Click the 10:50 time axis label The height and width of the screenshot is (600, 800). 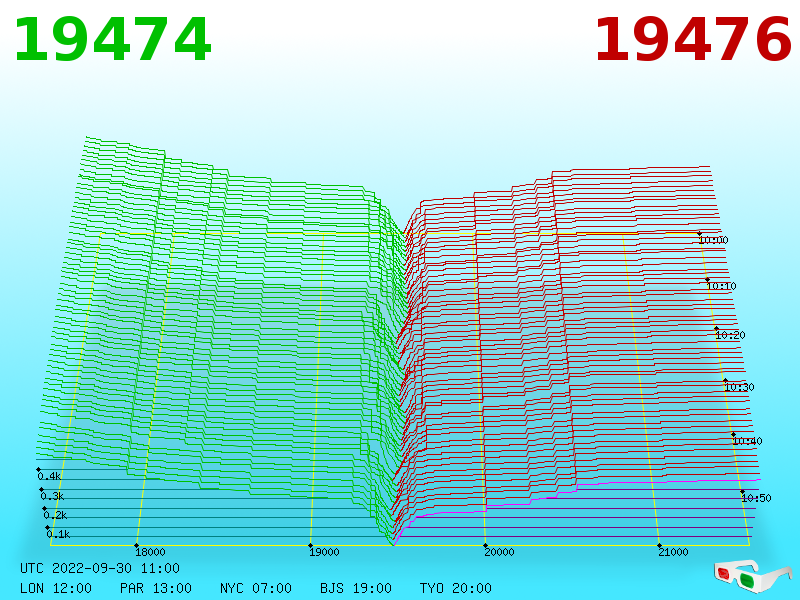coord(756,498)
